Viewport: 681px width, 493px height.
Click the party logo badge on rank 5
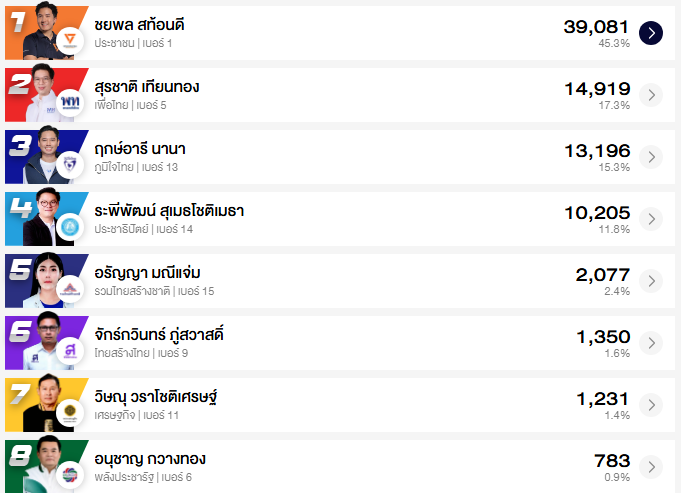pos(70,289)
